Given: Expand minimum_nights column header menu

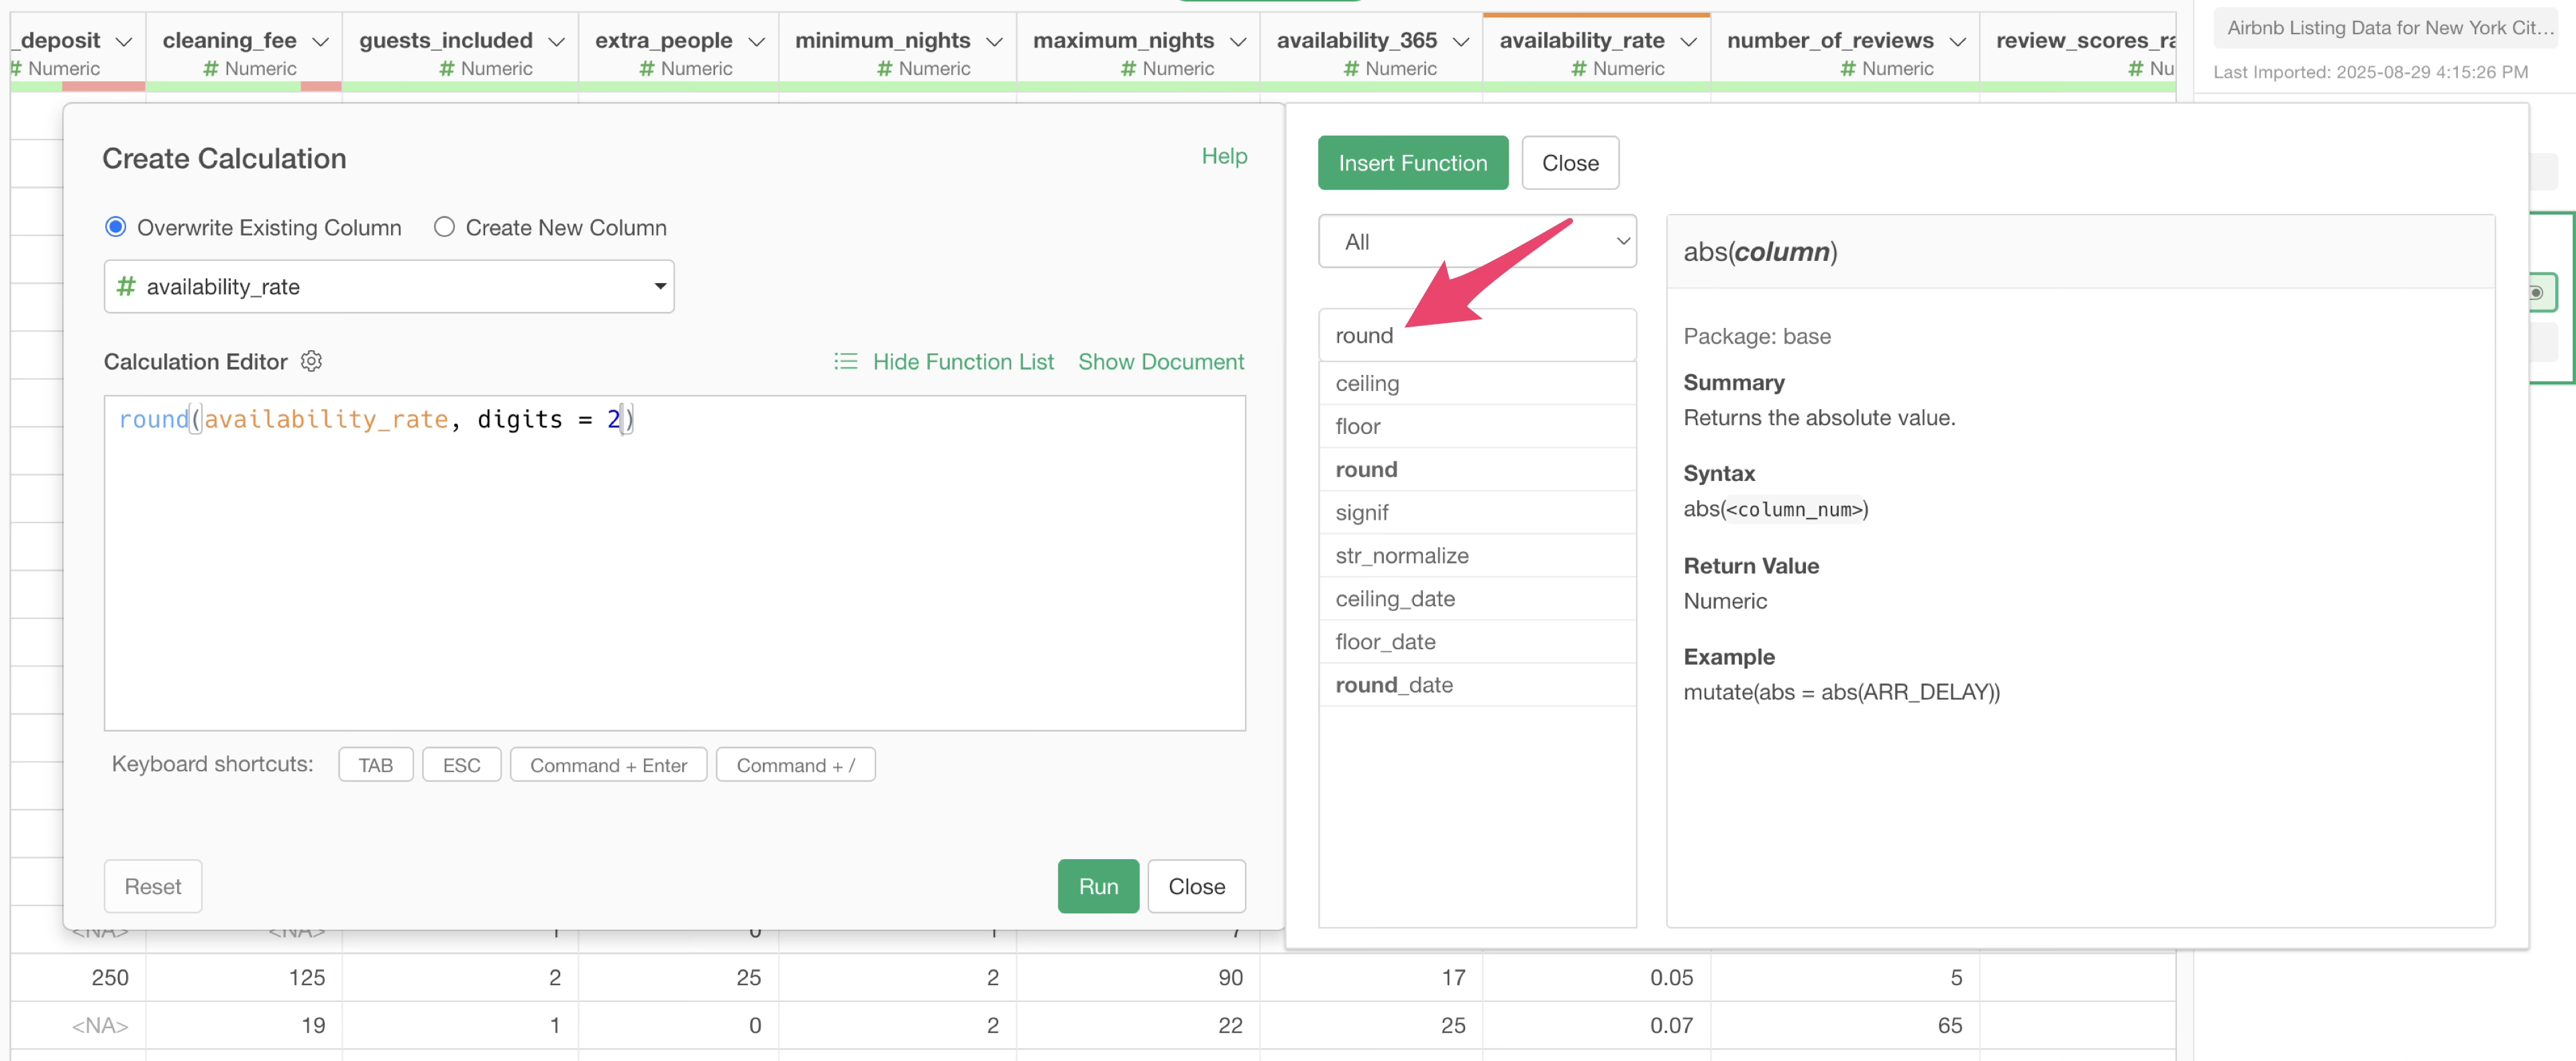Looking at the screenshot, I should coord(994,41).
